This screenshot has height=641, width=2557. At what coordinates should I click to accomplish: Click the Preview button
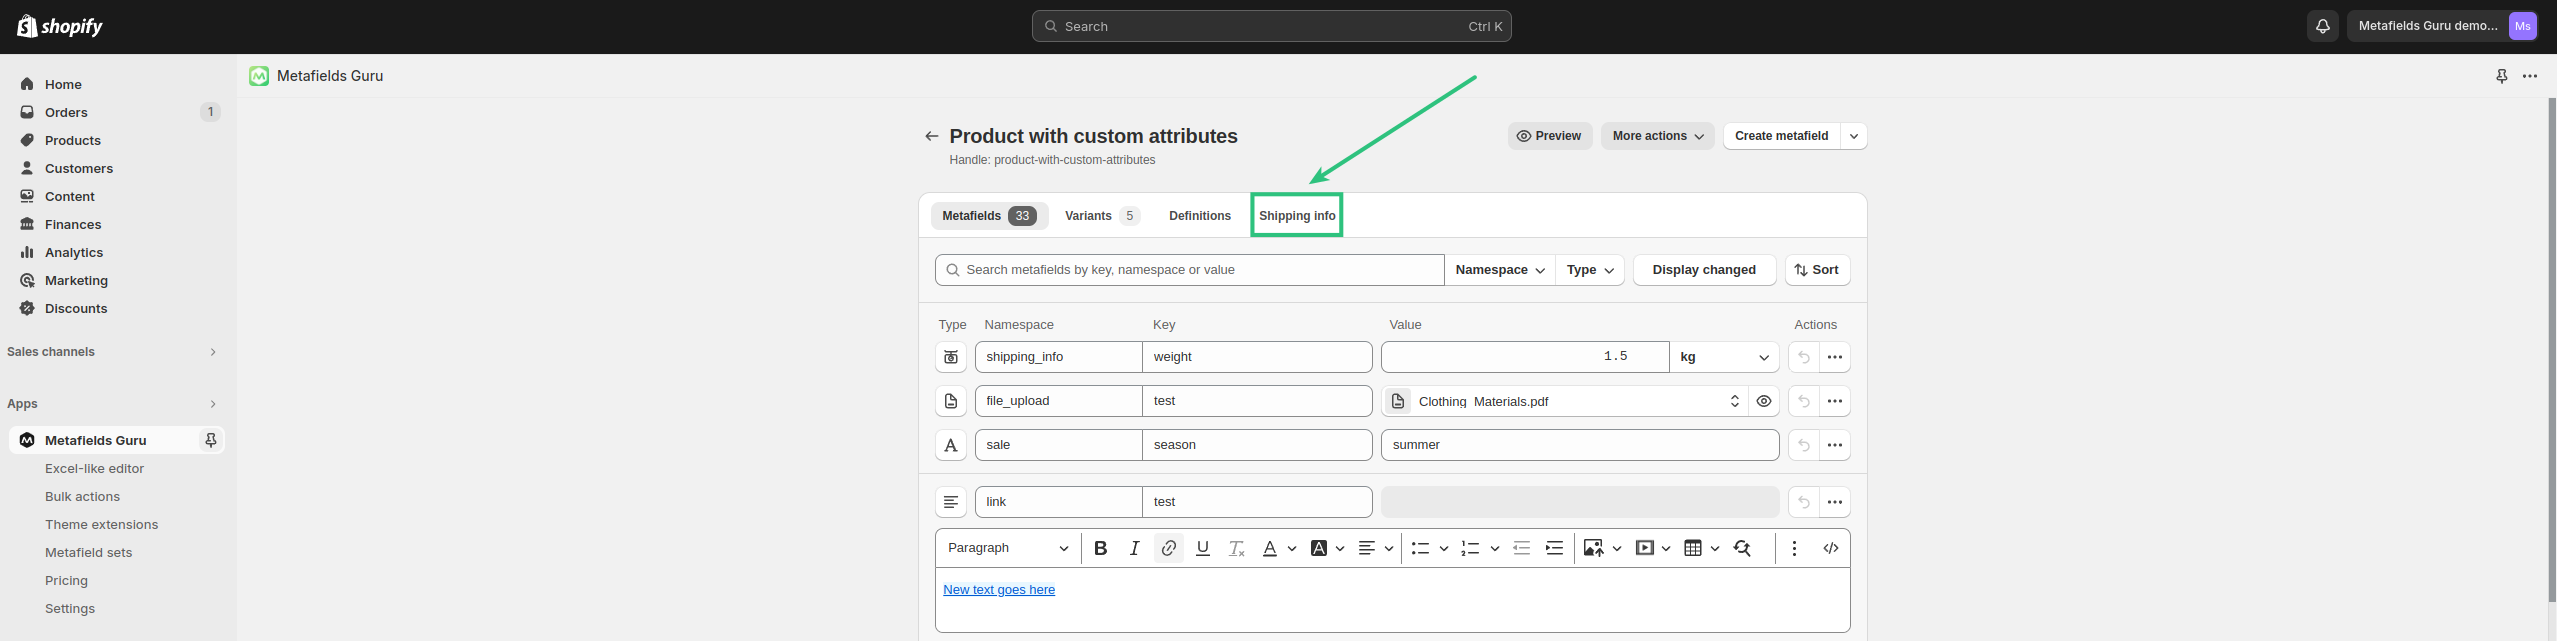1549,136
